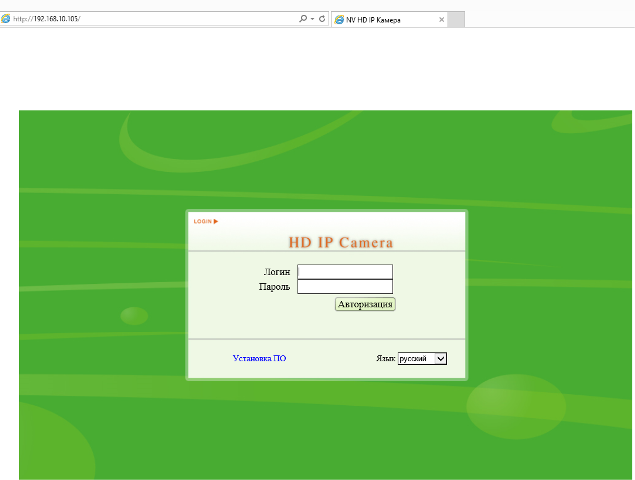This screenshot has height=480, width=635.
Task: Click the search magnifier icon in address bar
Action: [303, 19]
